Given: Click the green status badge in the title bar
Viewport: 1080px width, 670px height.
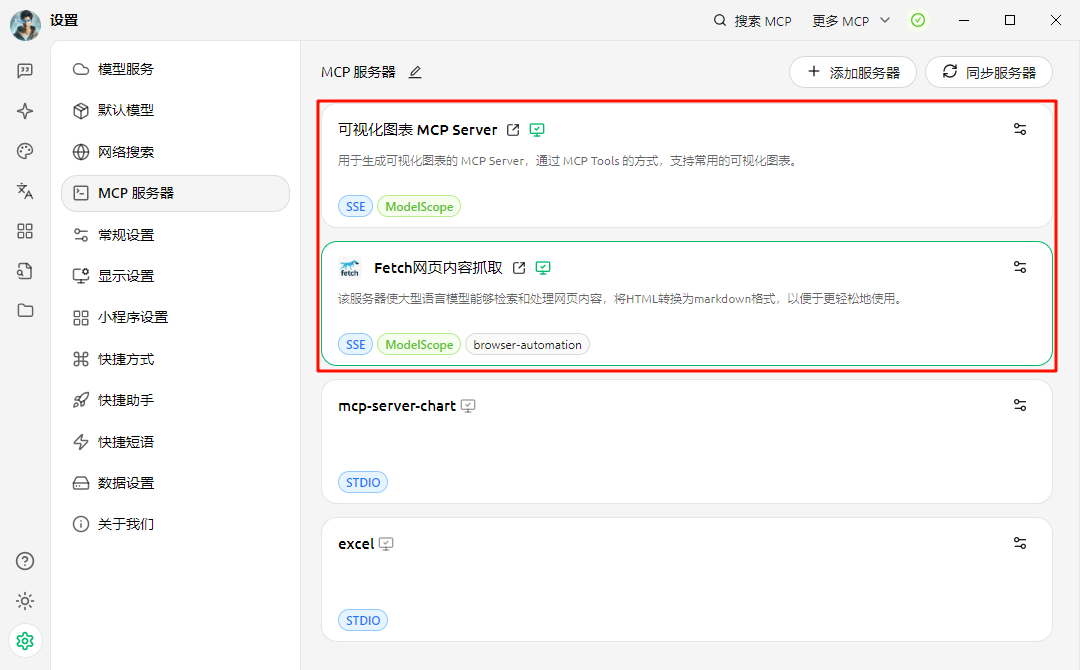Looking at the screenshot, I should (918, 20).
